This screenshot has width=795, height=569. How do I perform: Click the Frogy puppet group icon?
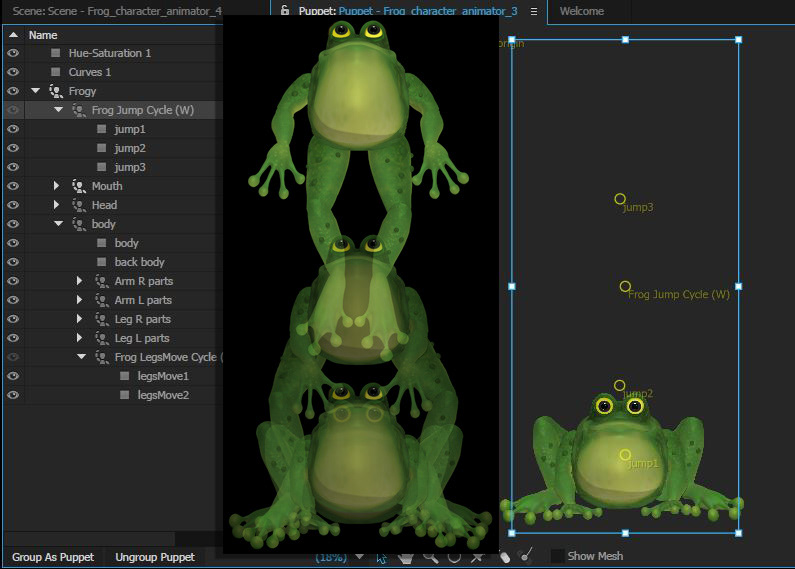pyautogui.click(x=56, y=91)
